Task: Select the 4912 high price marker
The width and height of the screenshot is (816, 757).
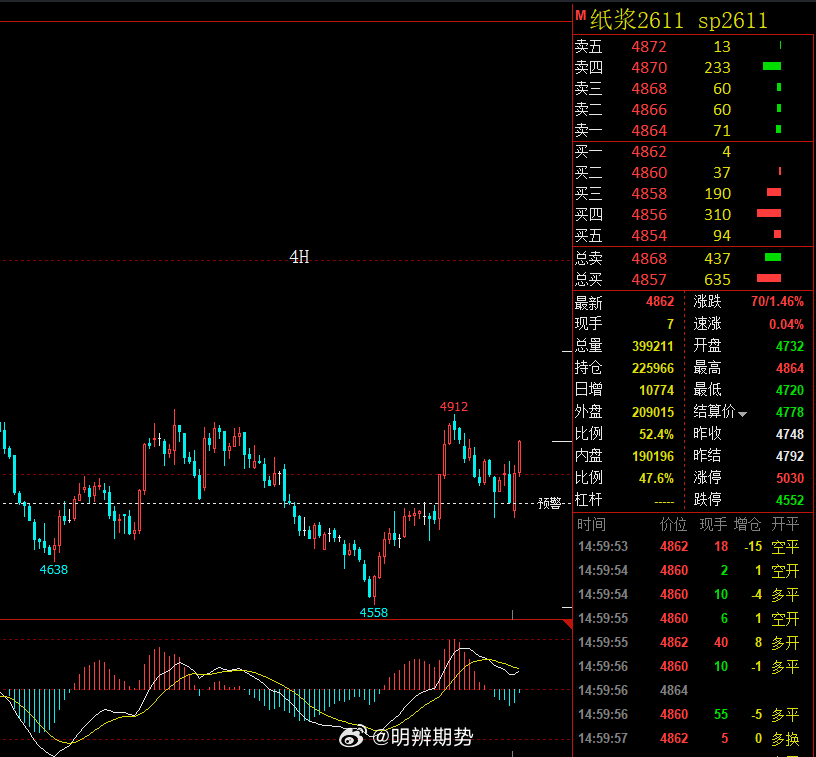Action: (454, 406)
